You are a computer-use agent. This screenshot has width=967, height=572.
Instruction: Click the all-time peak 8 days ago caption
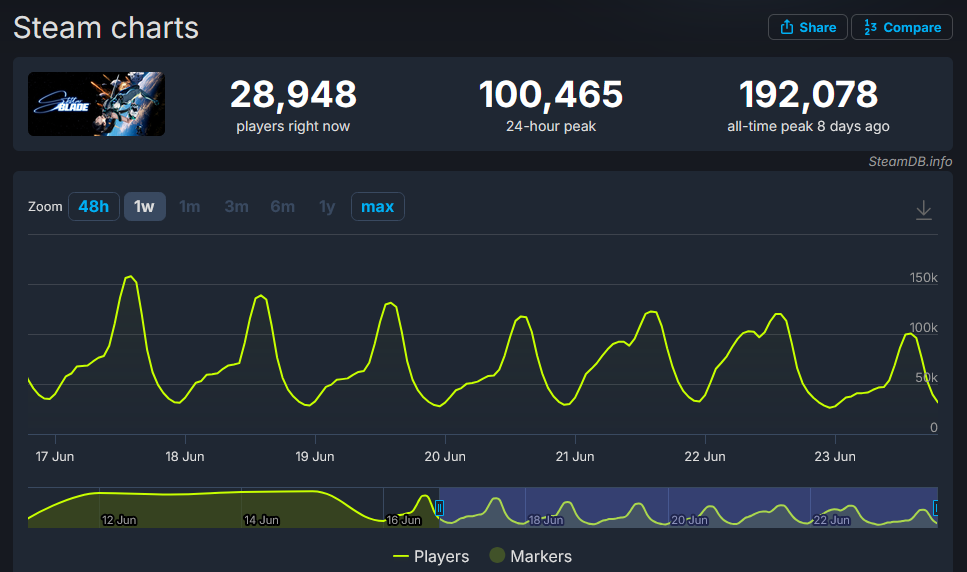pyautogui.click(x=808, y=126)
